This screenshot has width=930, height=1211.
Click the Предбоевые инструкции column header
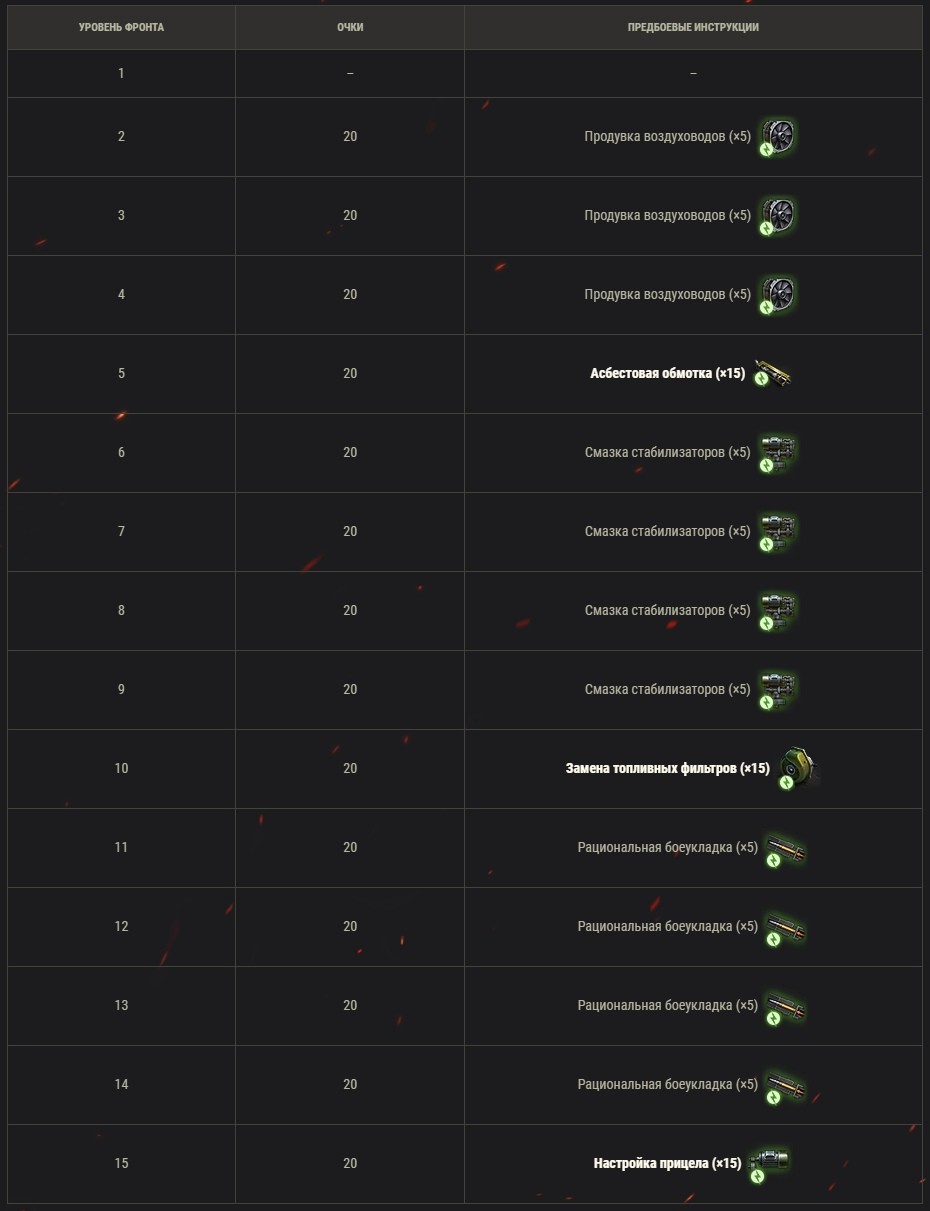coord(693,28)
